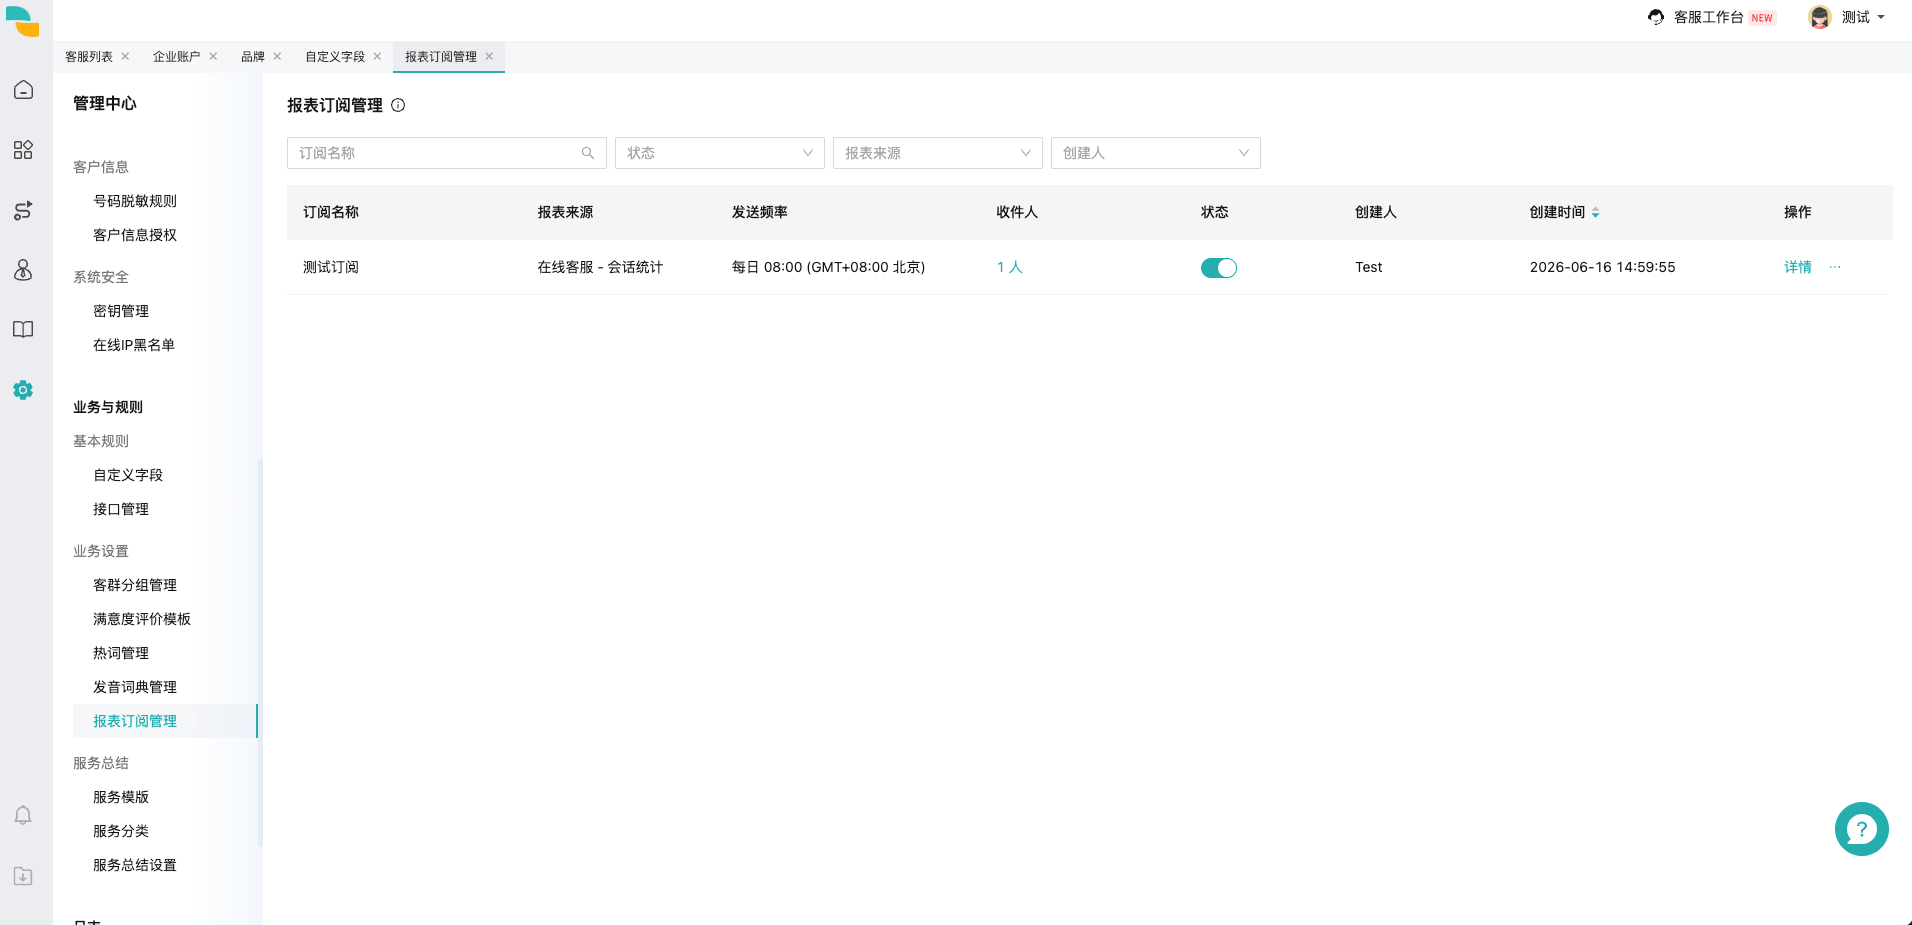
Task: Open the more actions ellipsis for 测试订阅
Action: click(1835, 267)
